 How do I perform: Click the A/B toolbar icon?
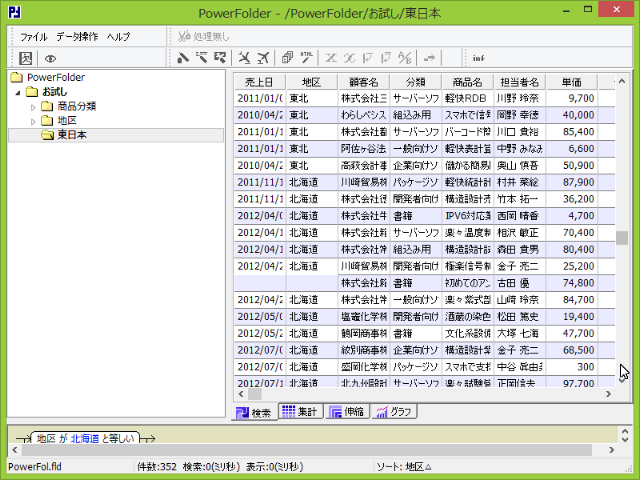pyautogui.click(x=404, y=58)
